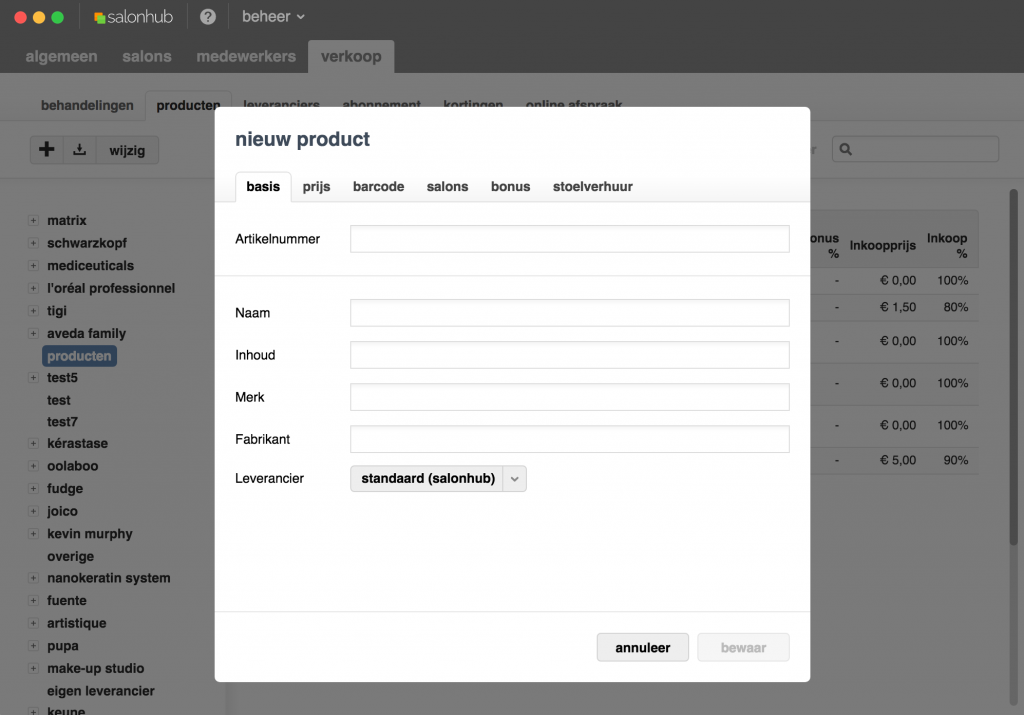Click the bewaar button
The image size is (1024, 715).
[x=743, y=647]
